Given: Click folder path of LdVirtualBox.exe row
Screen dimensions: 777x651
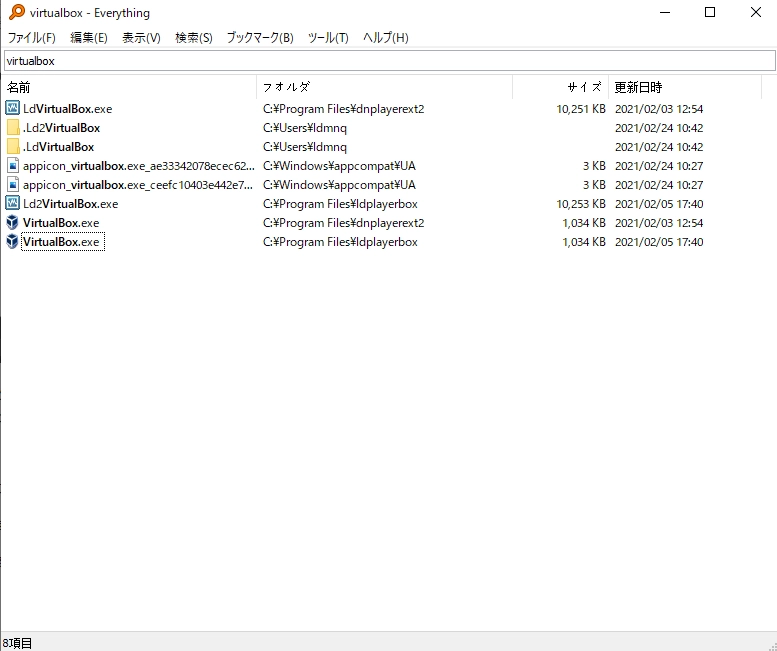Looking at the screenshot, I should click(x=343, y=108).
